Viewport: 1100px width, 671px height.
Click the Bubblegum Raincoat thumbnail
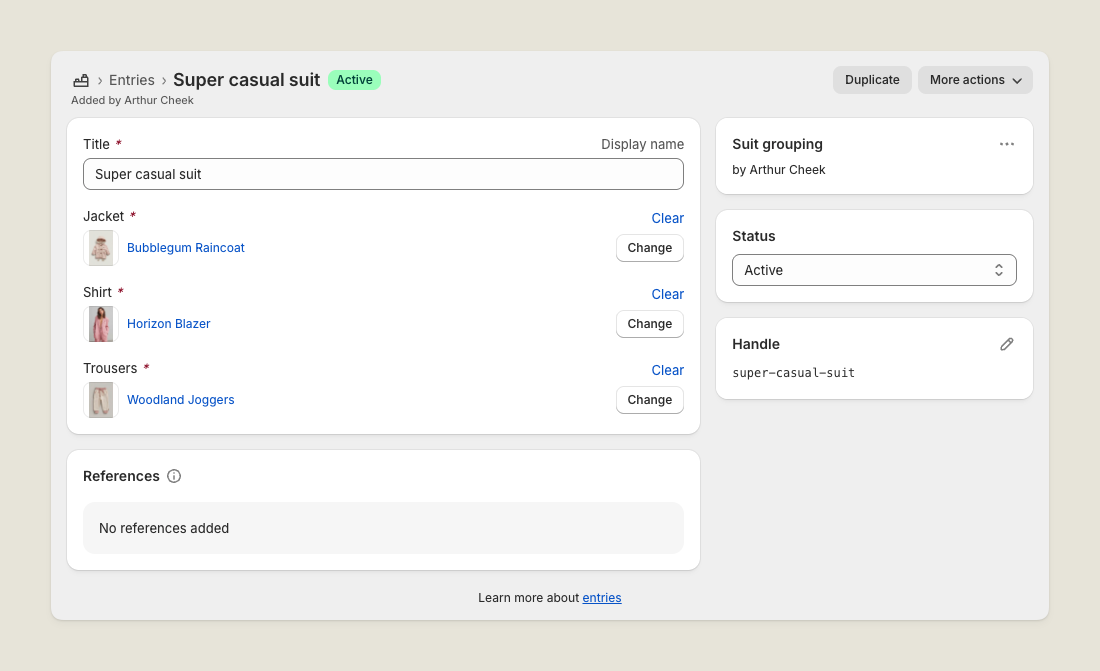tap(101, 248)
